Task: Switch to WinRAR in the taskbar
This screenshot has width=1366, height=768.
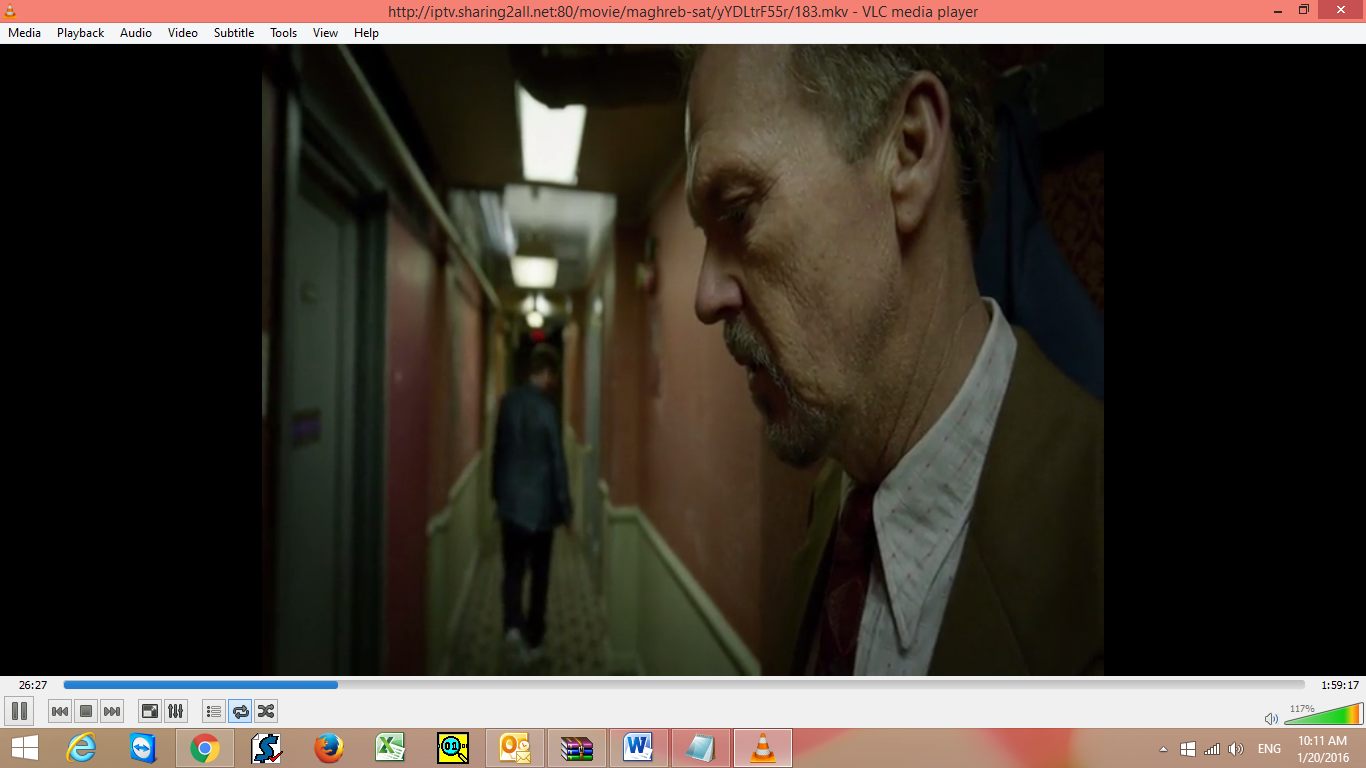Action: (x=577, y=748)
